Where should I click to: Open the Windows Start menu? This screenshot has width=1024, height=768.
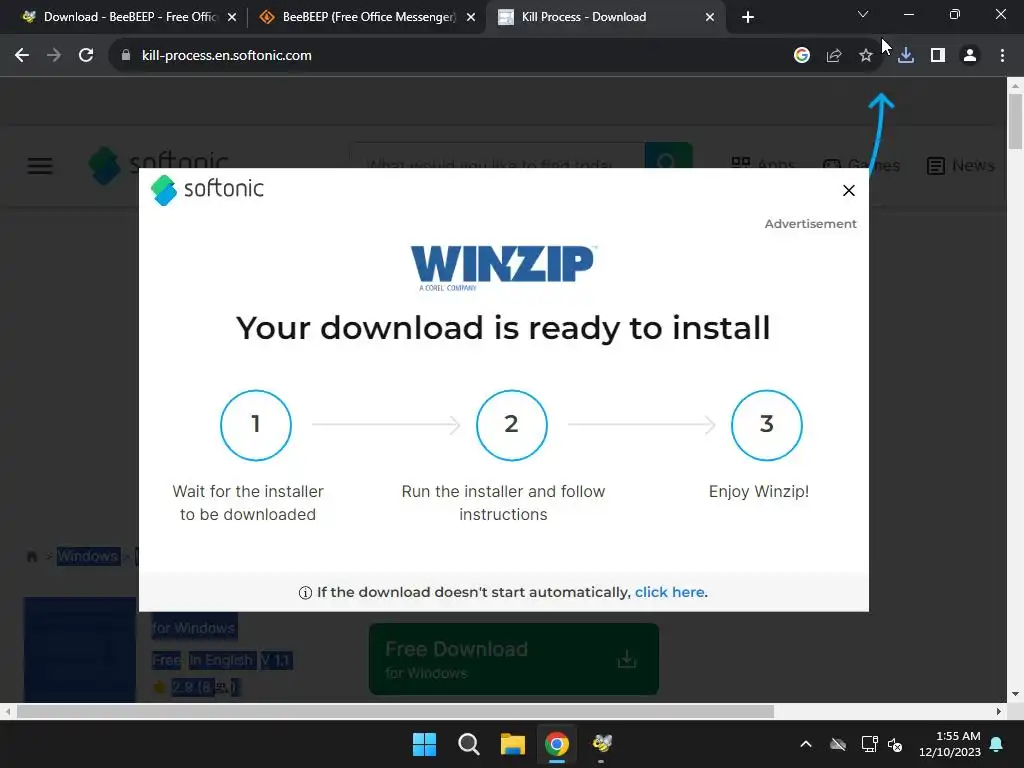424,744
